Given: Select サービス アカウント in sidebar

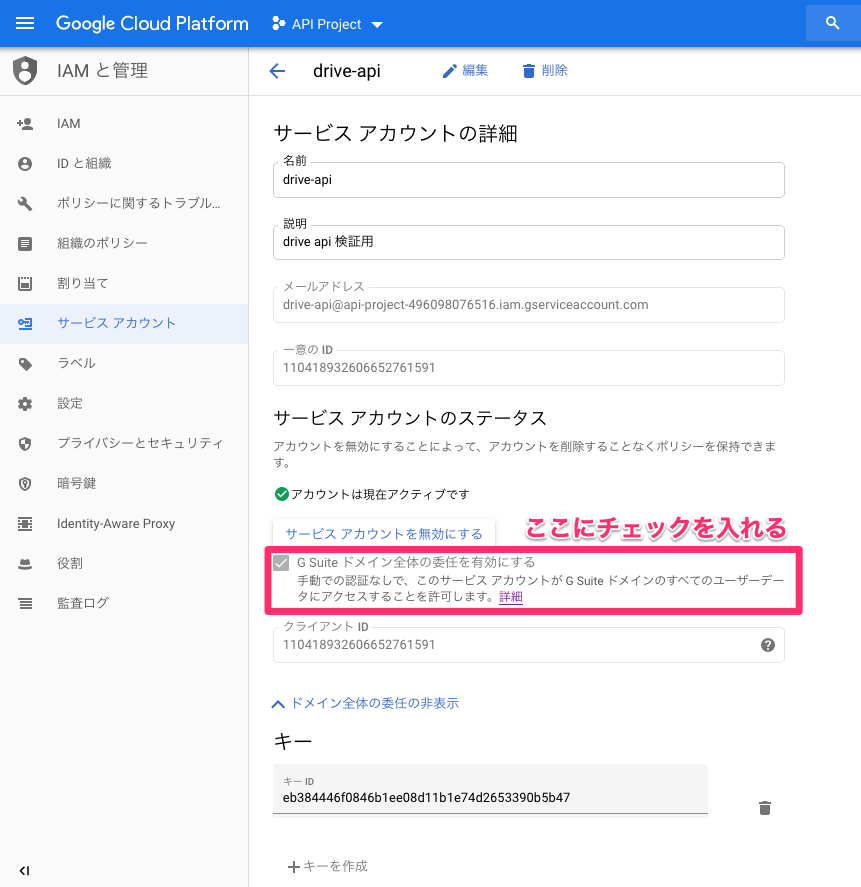Looking at the screenshot, I should [x=124, y=324].
